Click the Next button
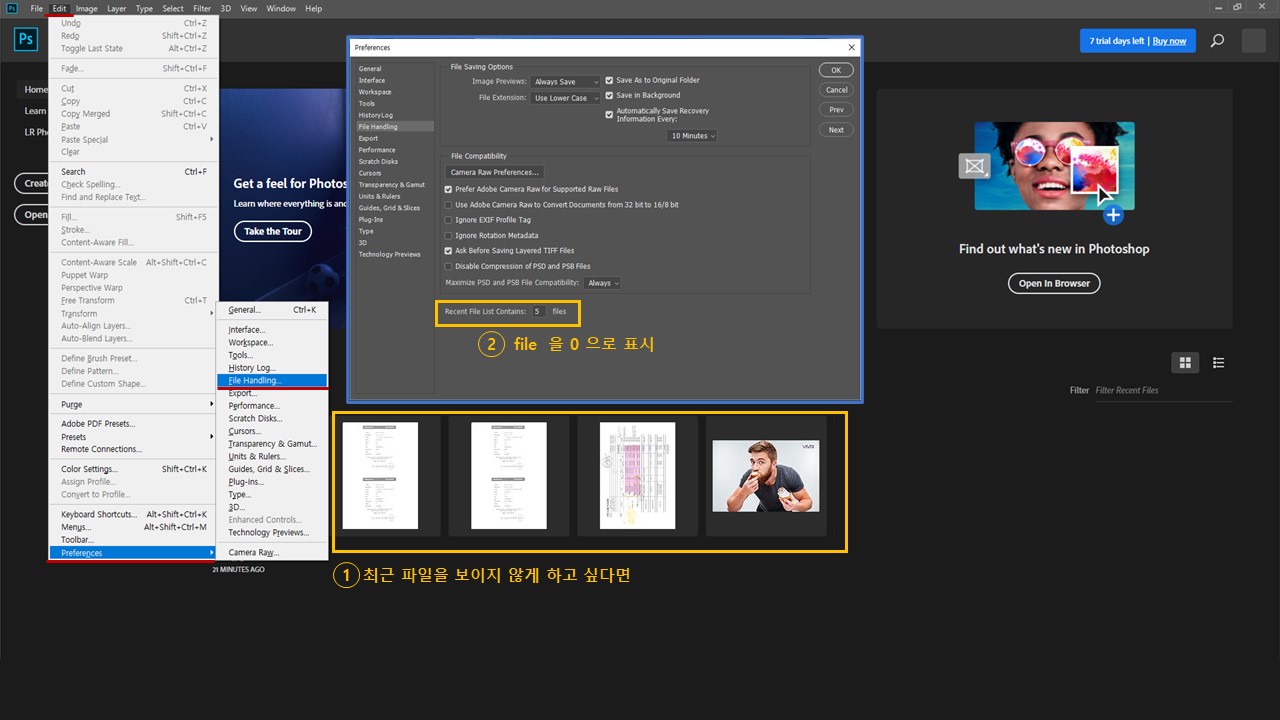The image size is (1280, 720). click(x=836, y=130)
